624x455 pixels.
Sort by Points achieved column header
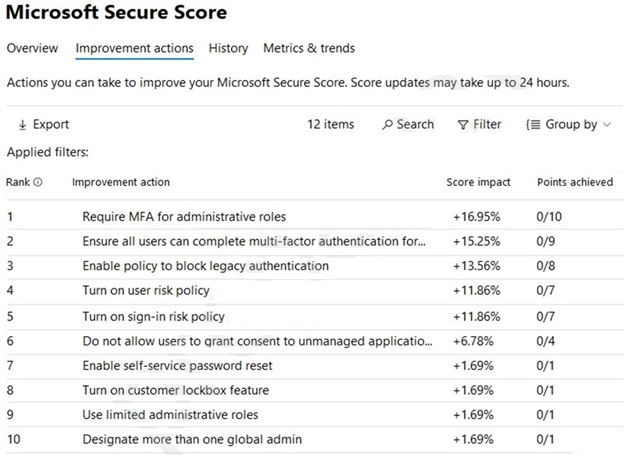coord(575,182)
